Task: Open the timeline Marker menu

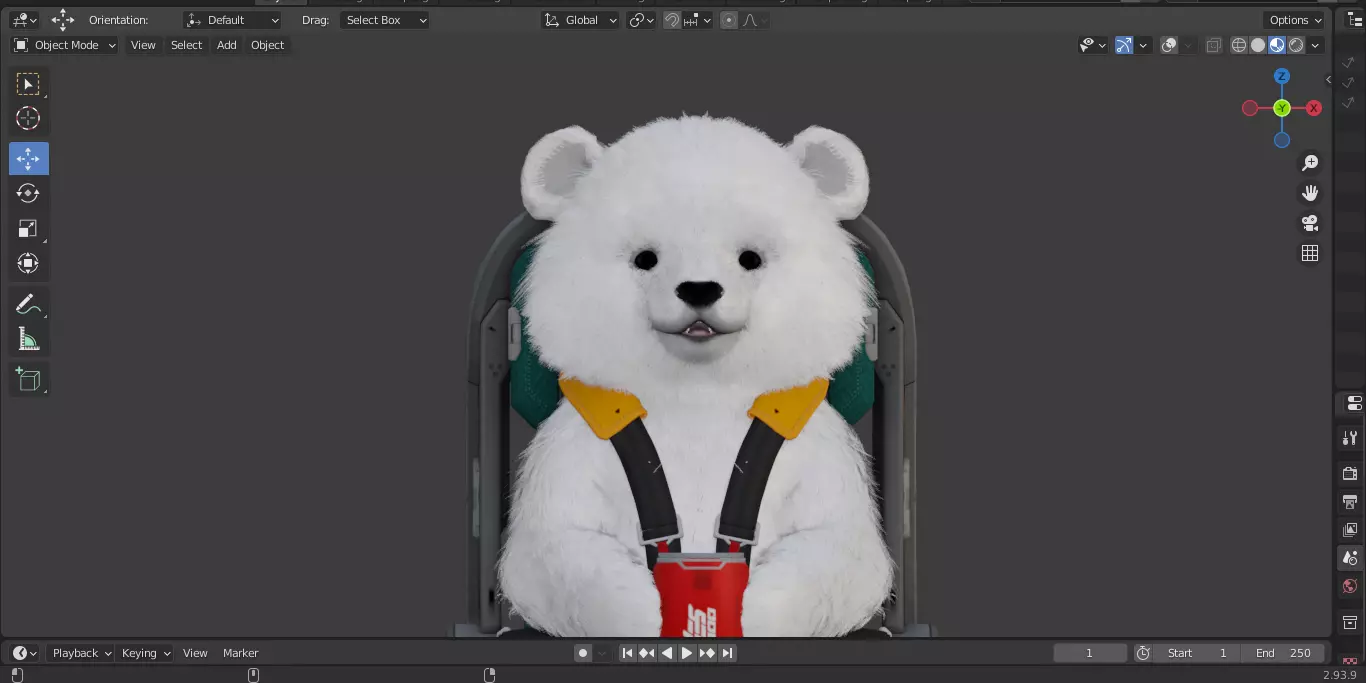Action: 240,653
